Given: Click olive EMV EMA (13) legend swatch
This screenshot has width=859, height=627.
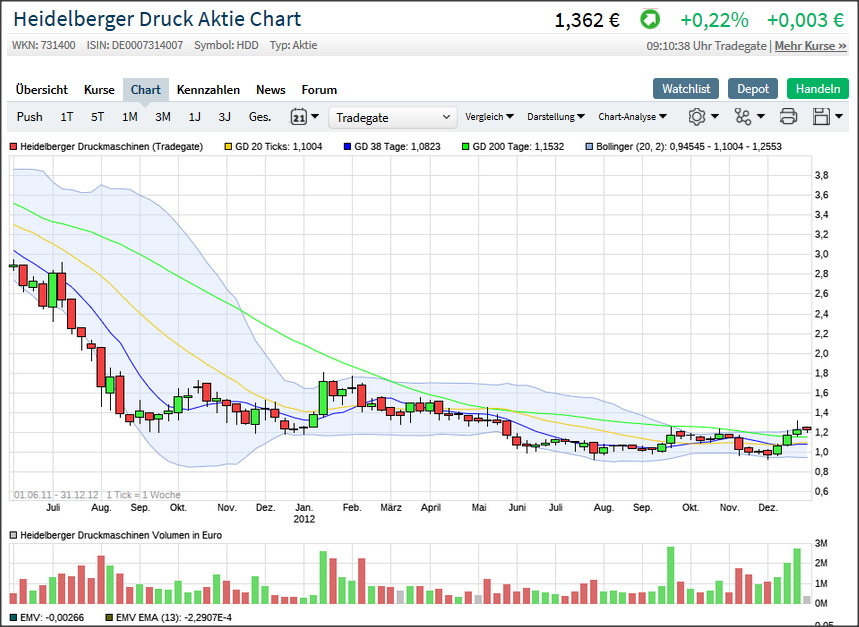Looking at the screenshot, I should click(x=109, y=618).
